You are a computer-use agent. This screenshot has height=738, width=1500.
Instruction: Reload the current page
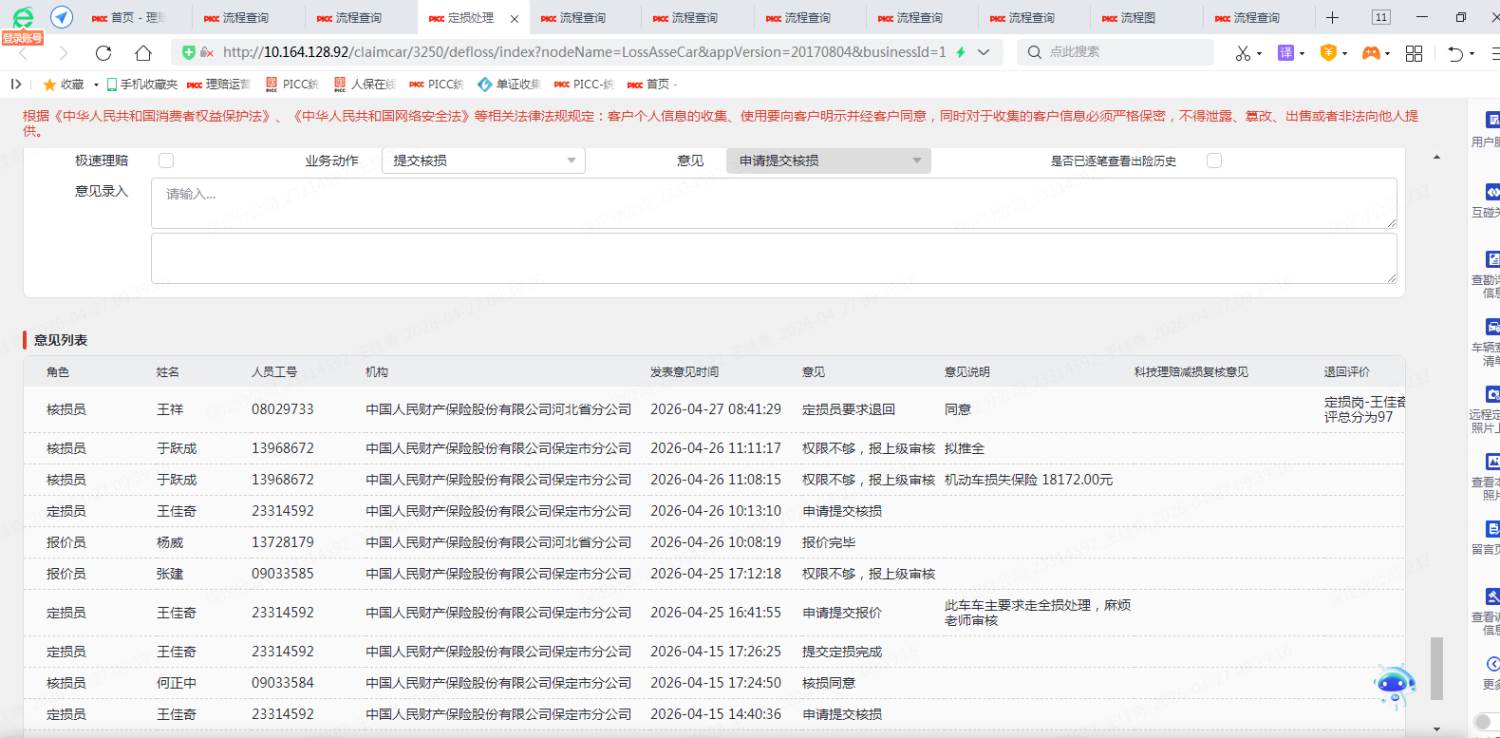click(103, 53)
